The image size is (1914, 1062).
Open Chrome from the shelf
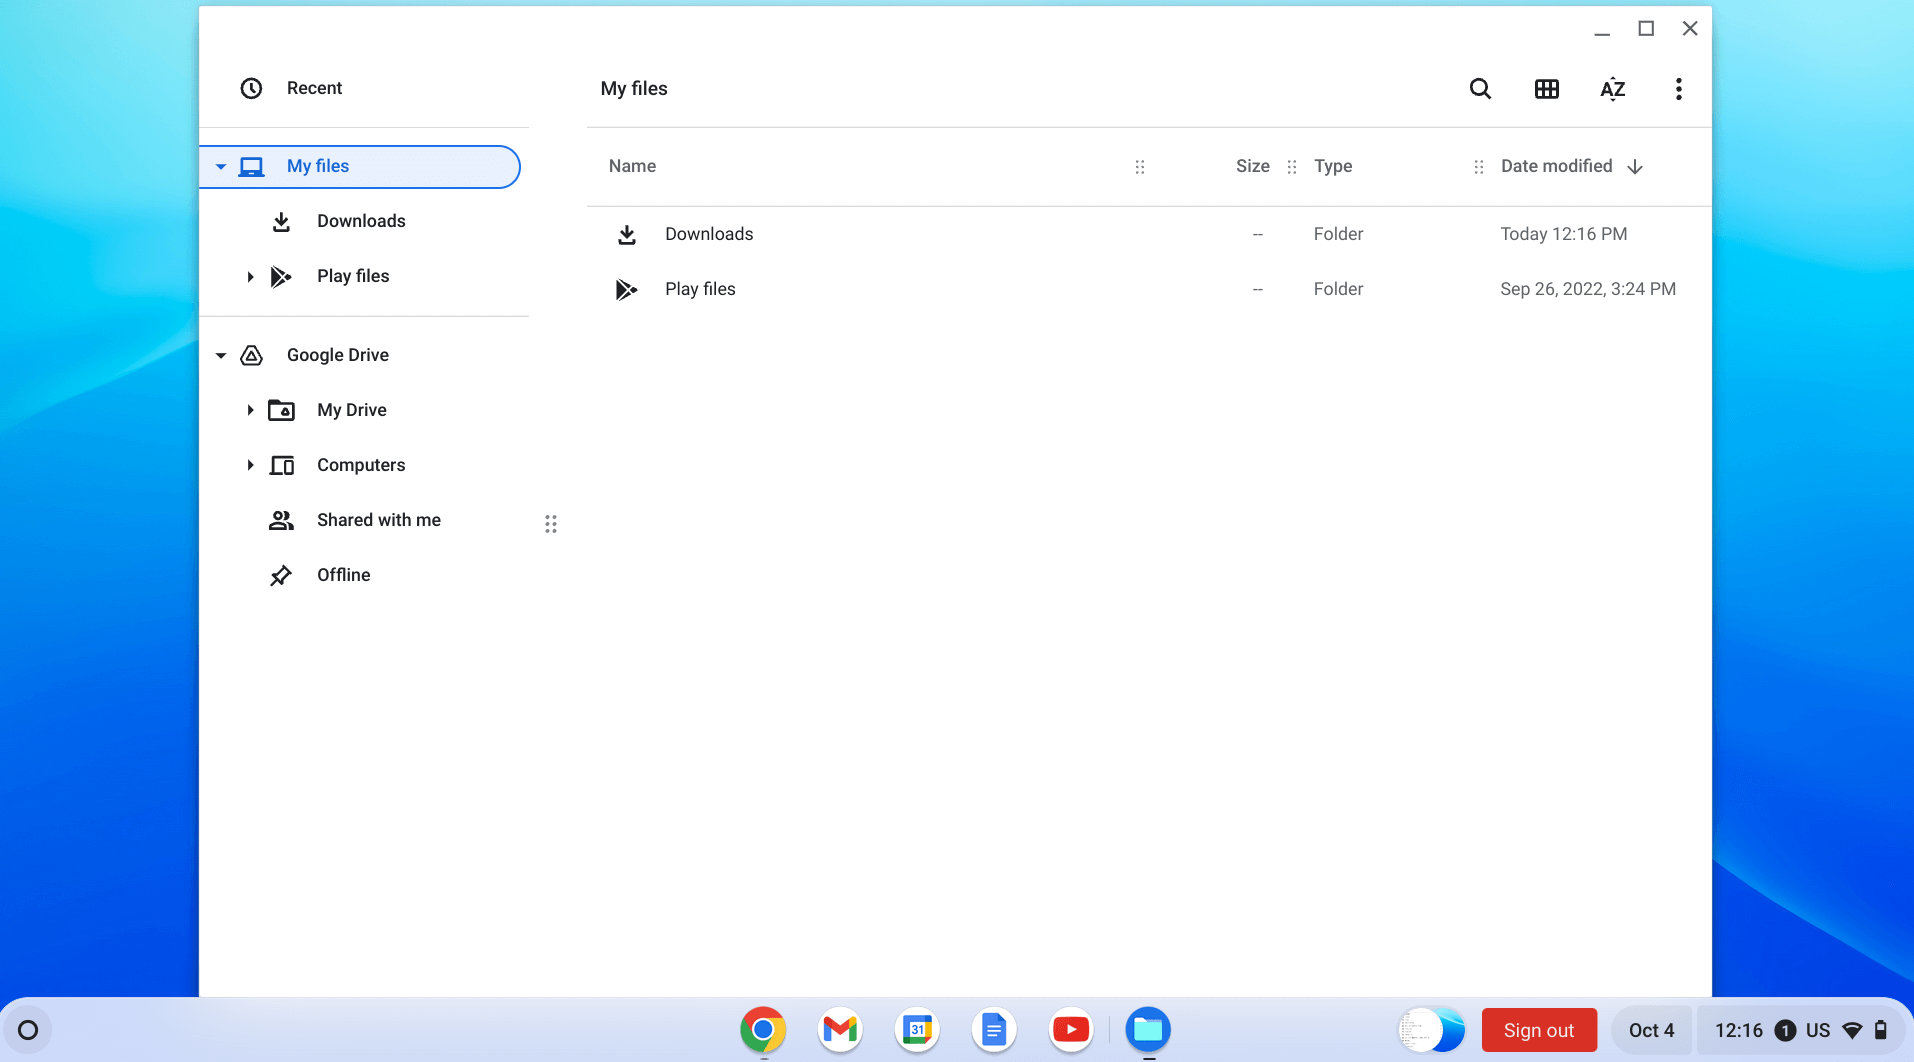(763, 1030)
